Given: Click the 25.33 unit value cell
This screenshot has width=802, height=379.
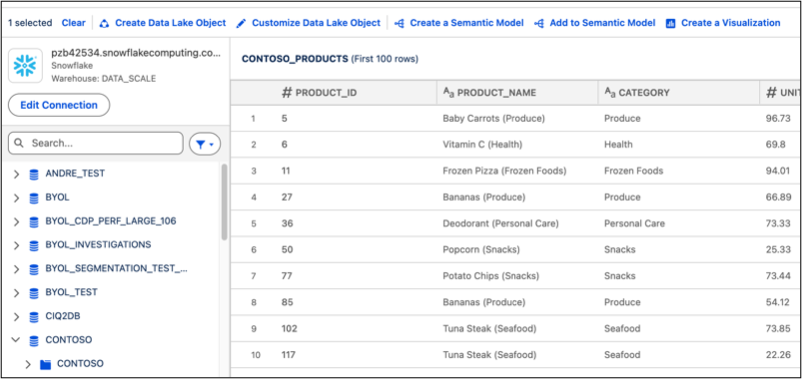Looking at the screenshot, I should tap(778, 250).
